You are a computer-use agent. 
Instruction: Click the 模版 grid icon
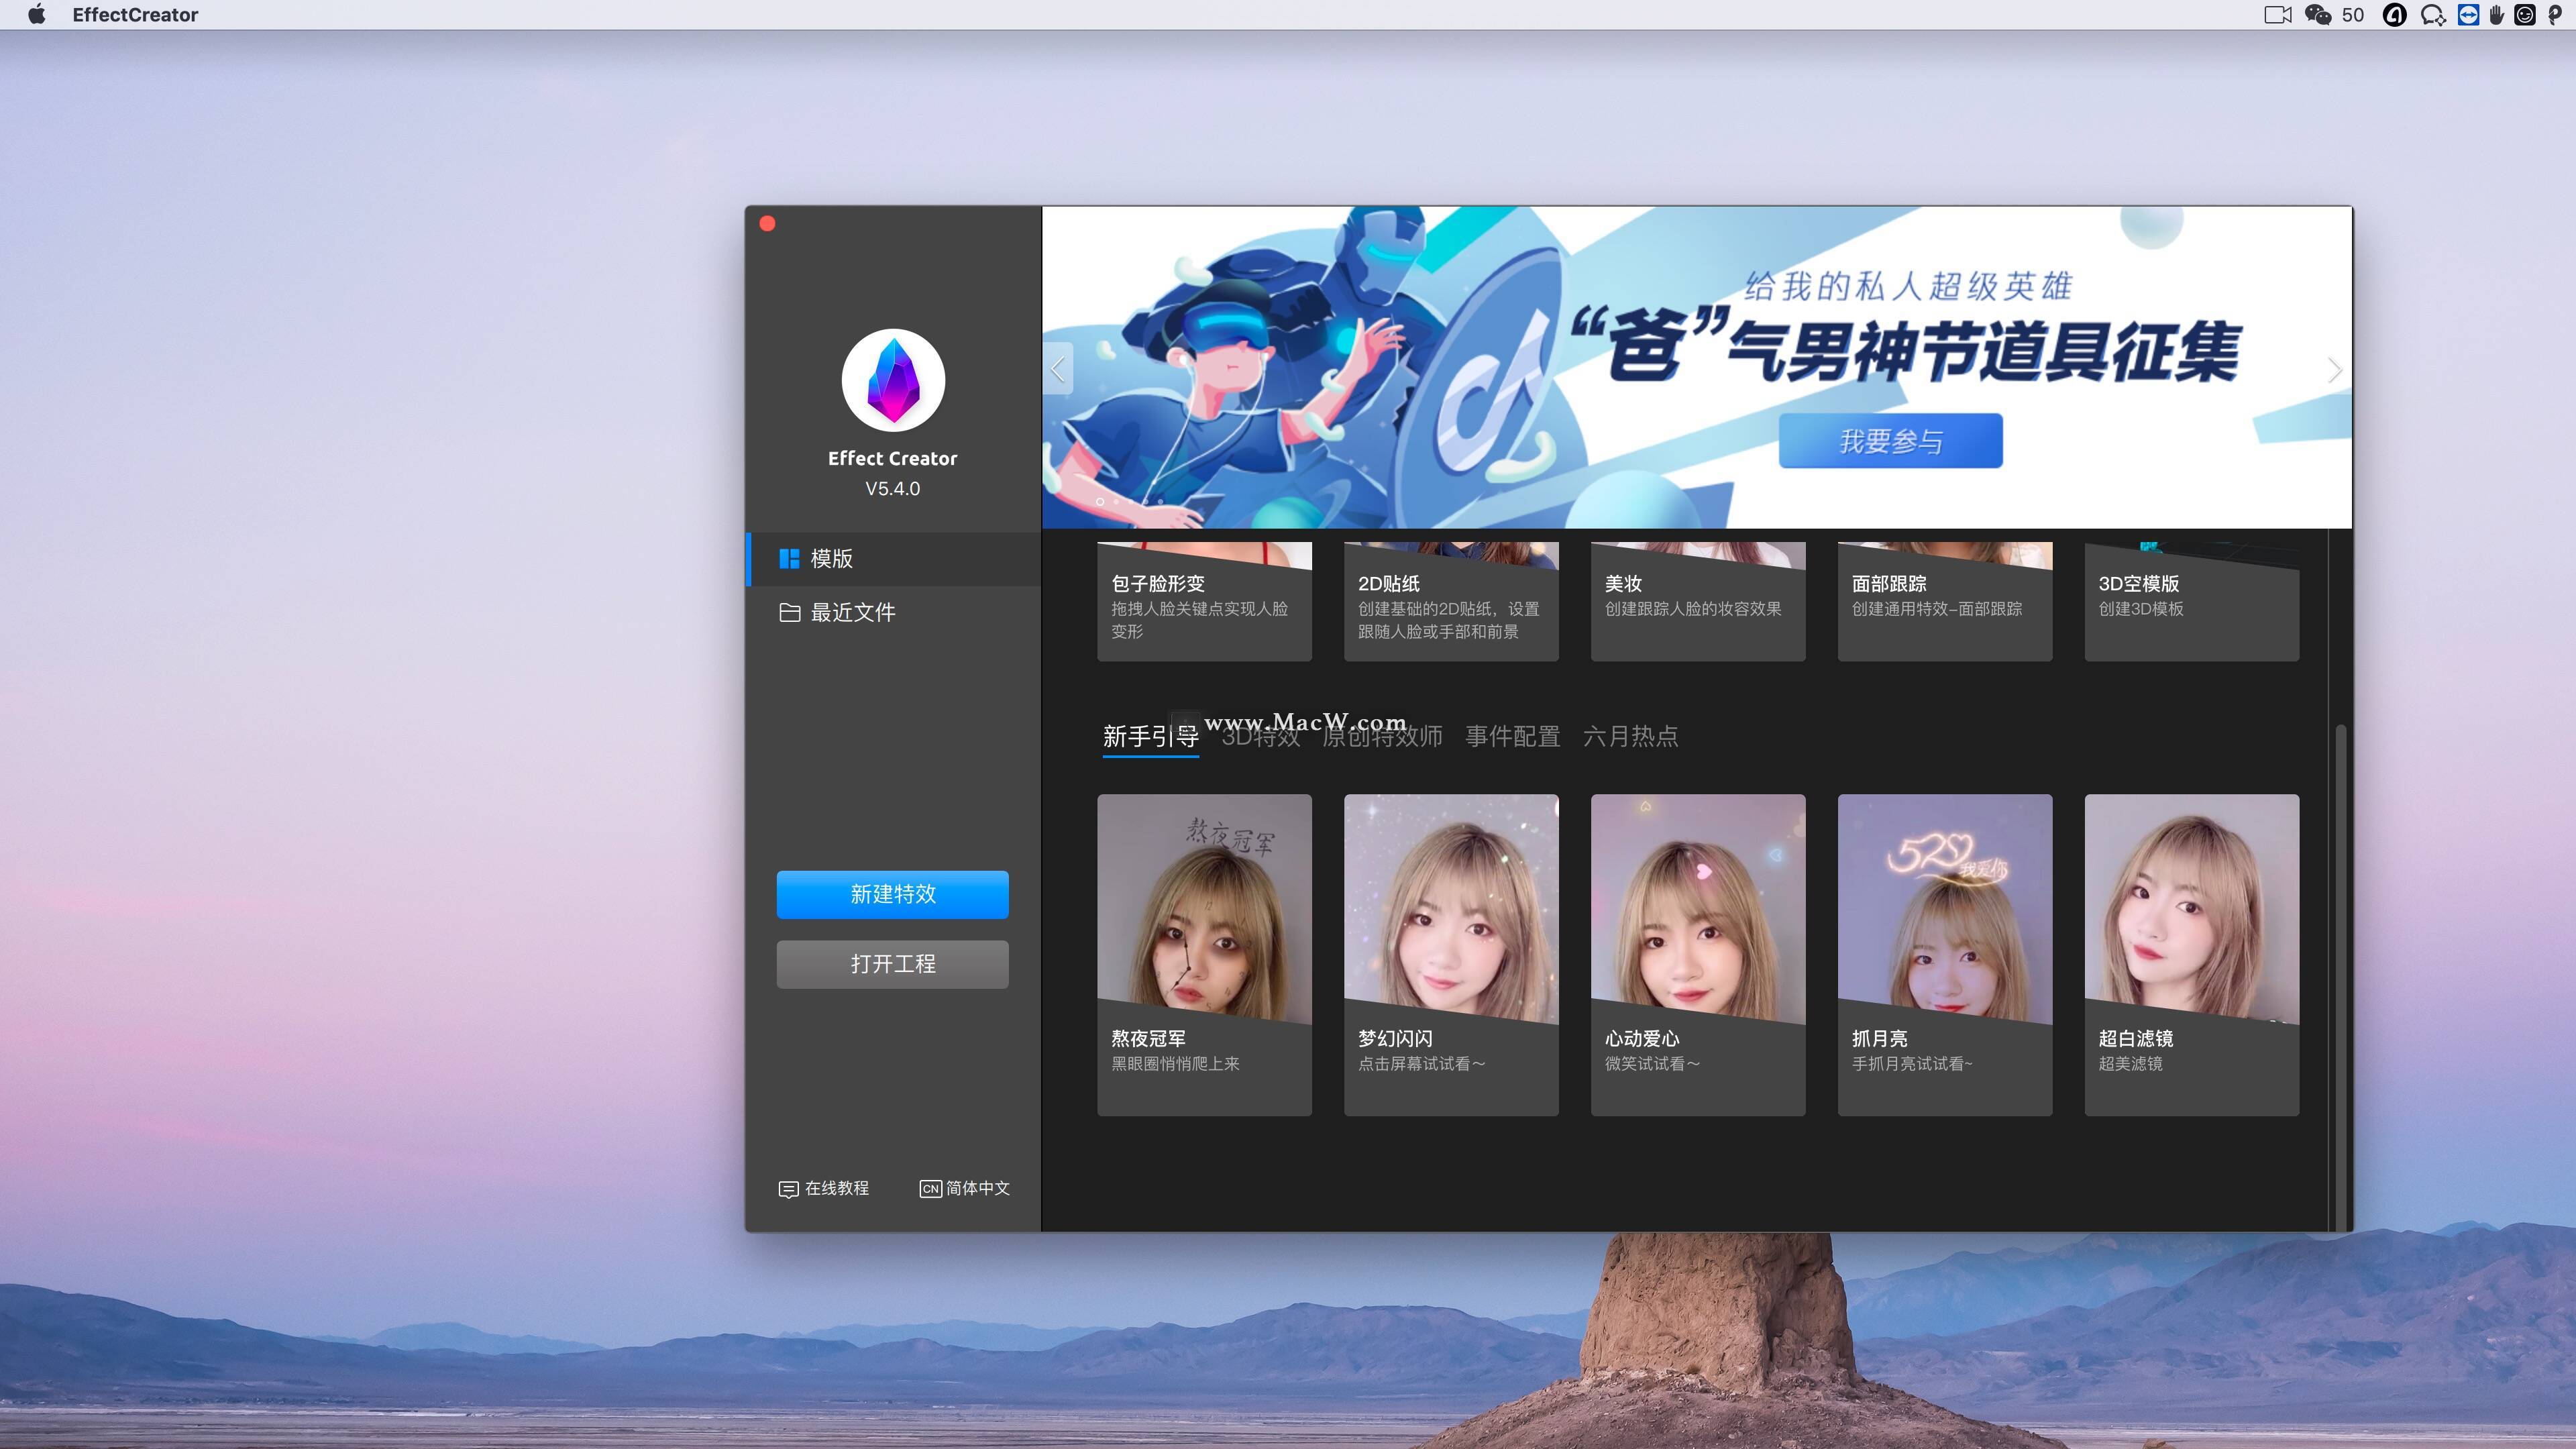[x=789, y=558]
